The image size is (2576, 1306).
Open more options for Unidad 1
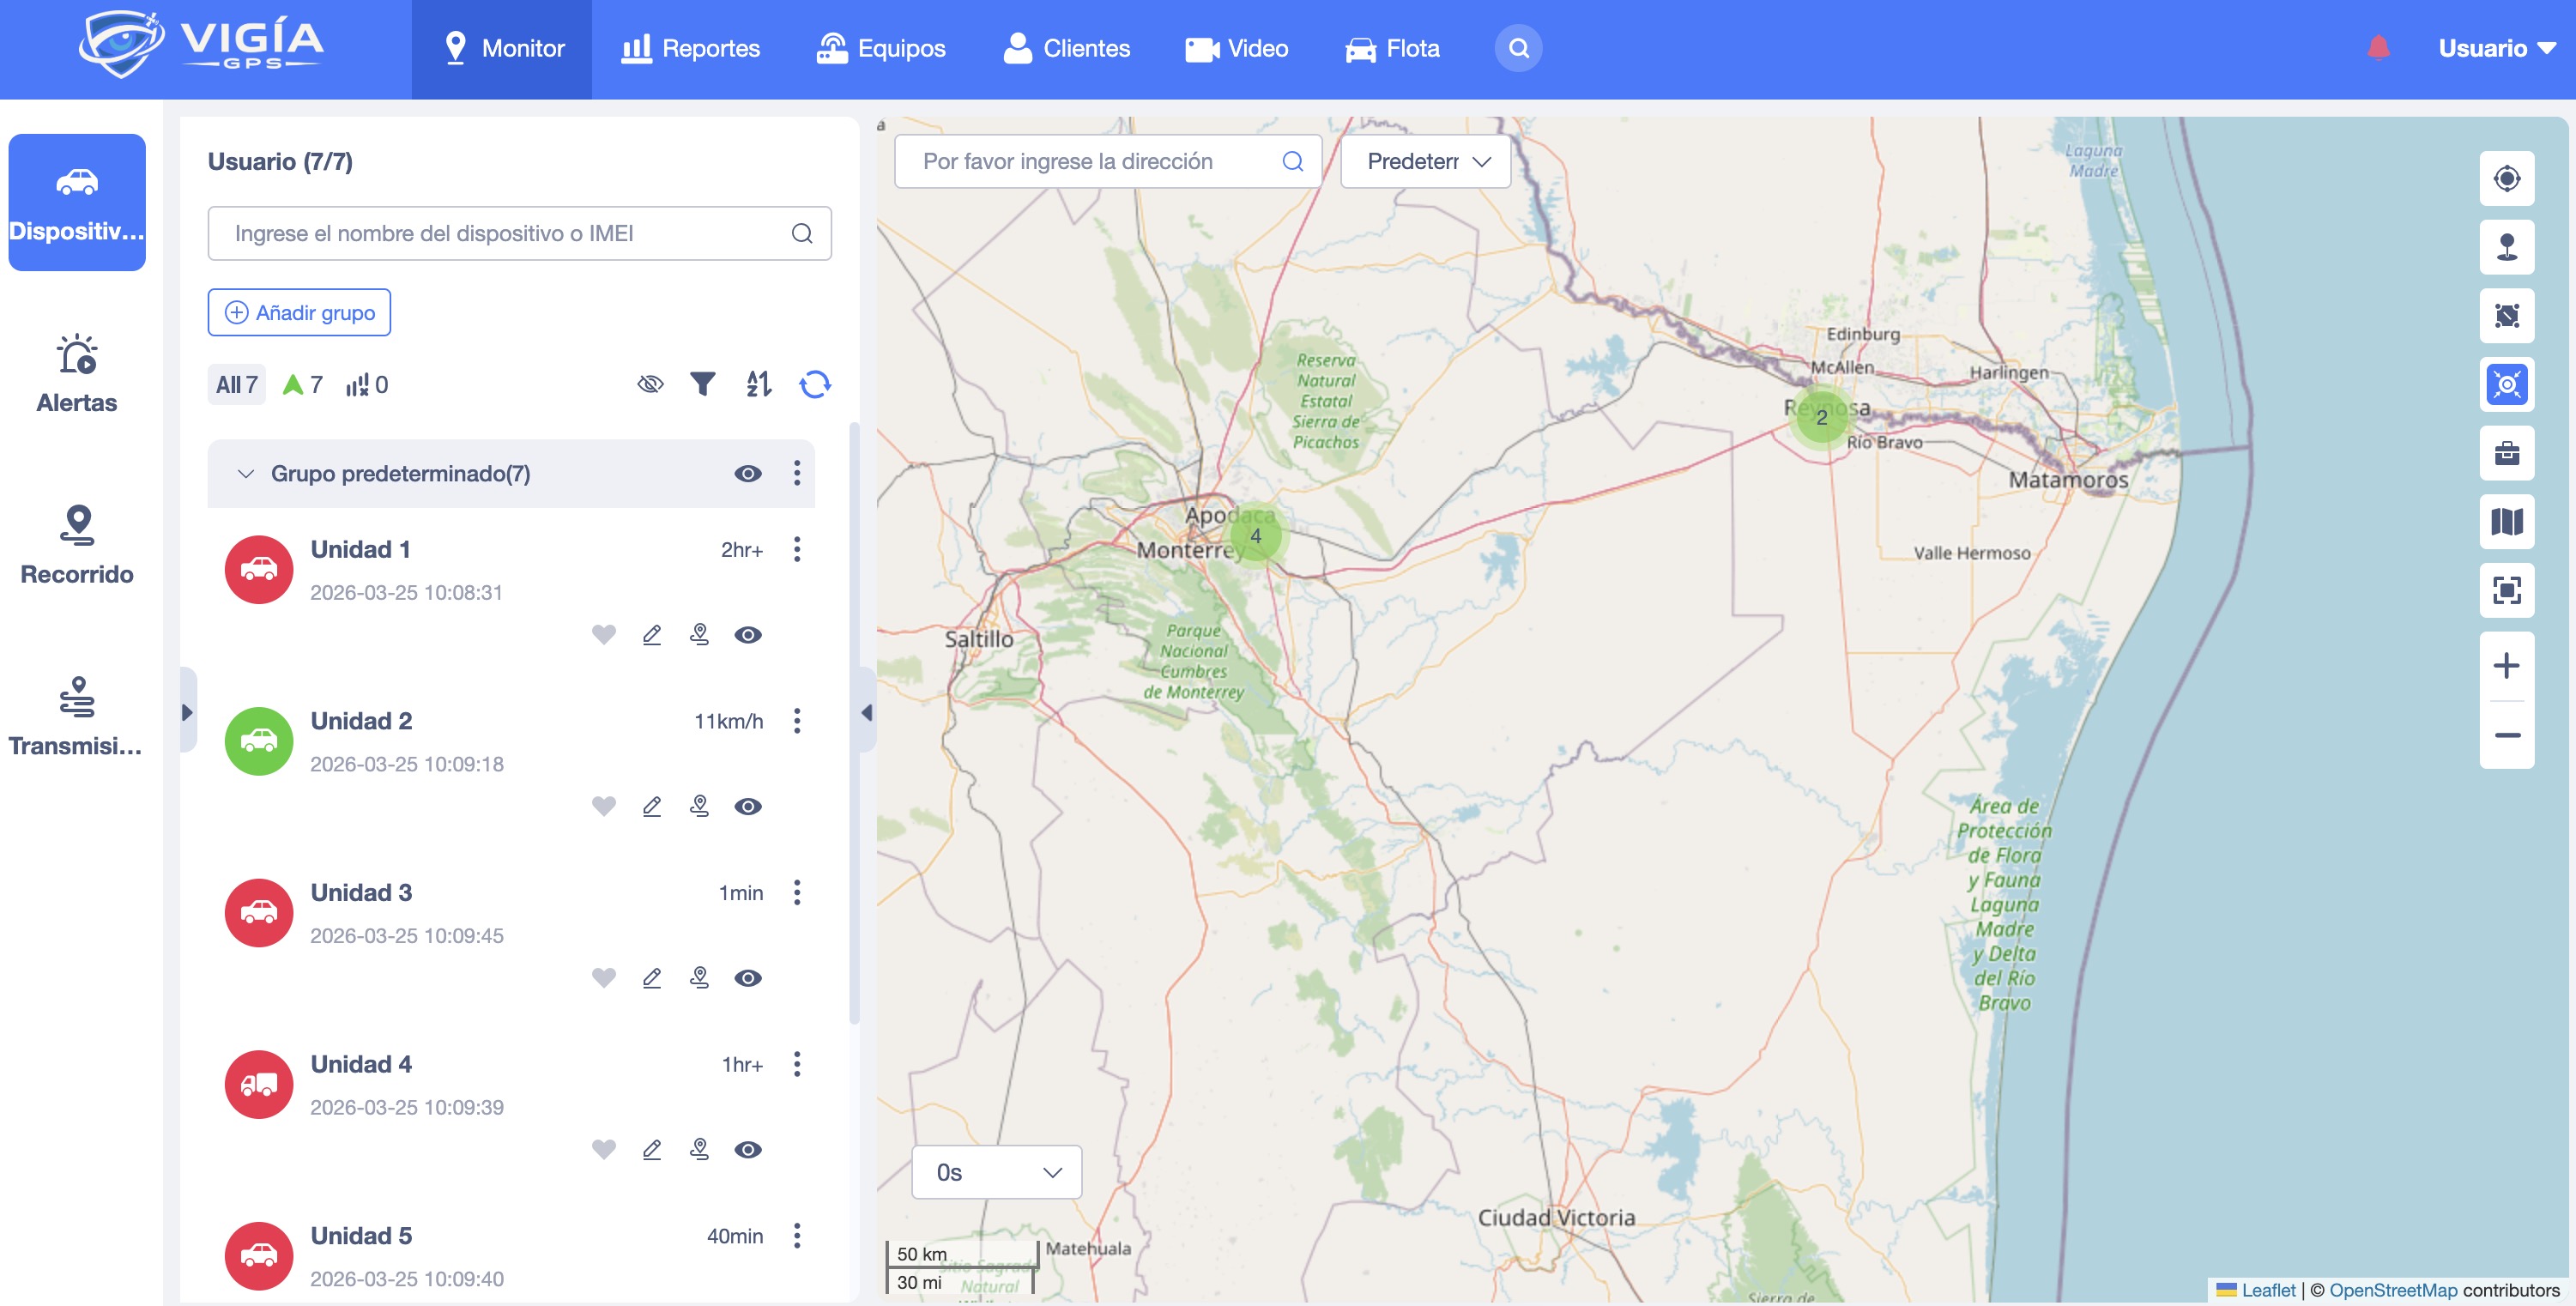796,549
